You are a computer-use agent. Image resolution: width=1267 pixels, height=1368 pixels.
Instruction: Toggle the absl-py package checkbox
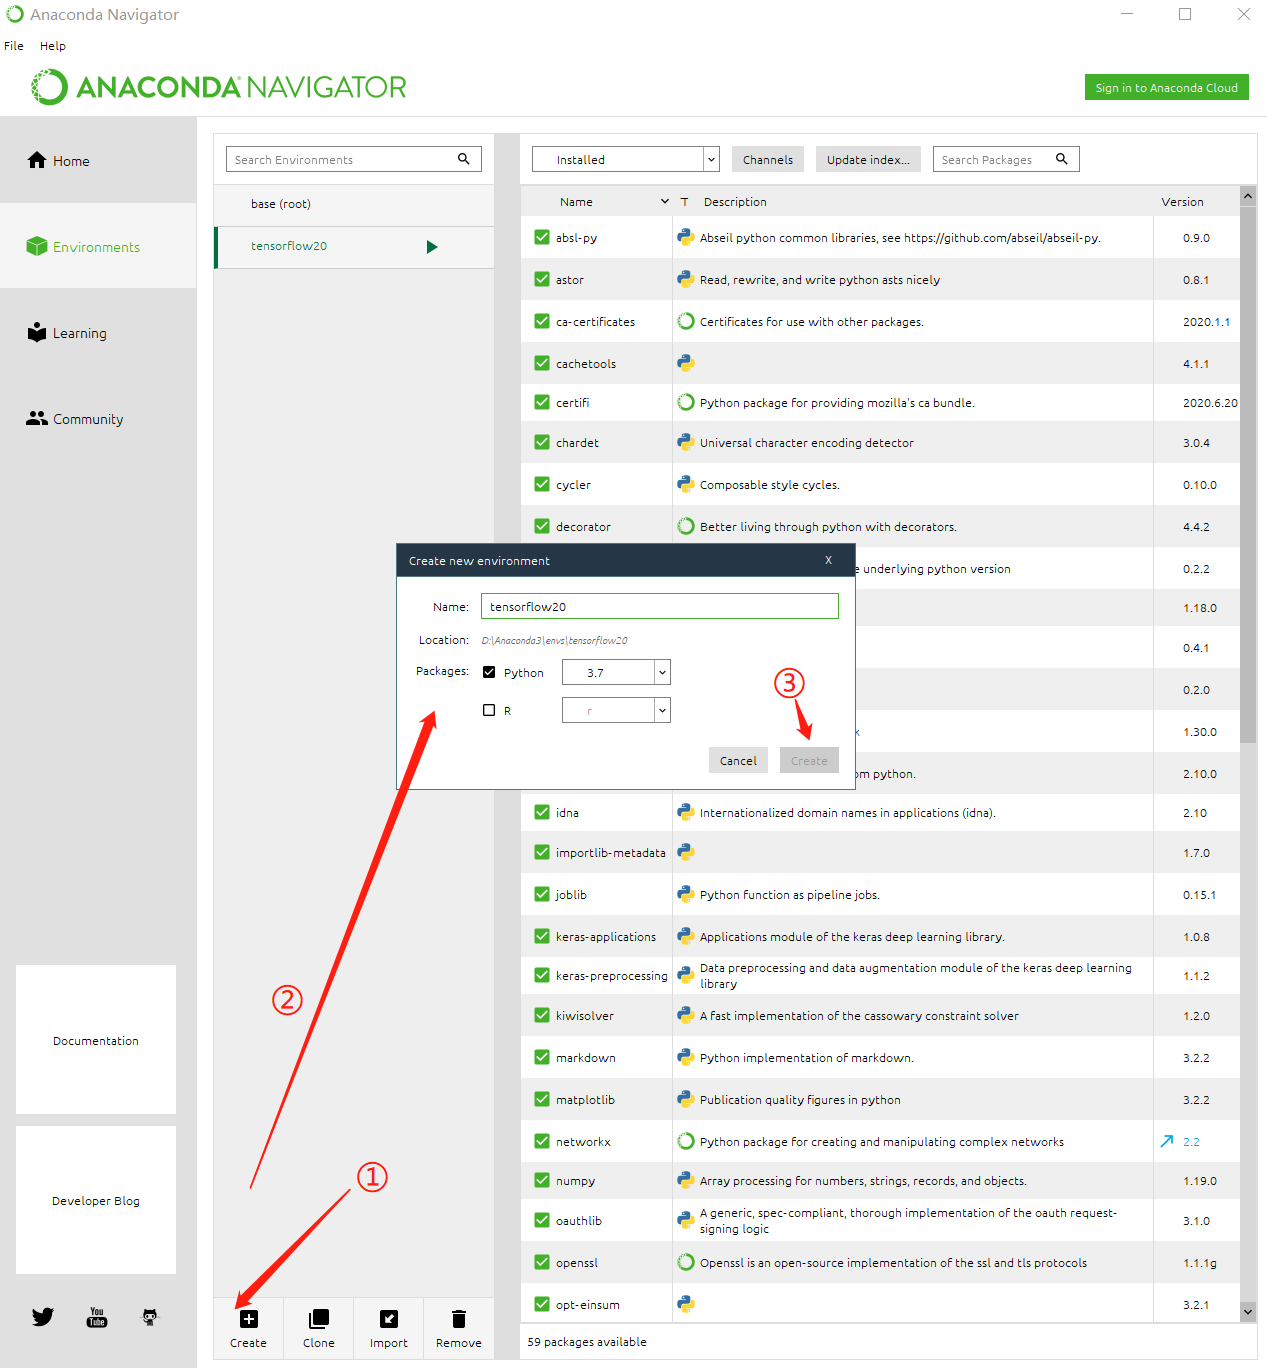[x=542, y=237]
